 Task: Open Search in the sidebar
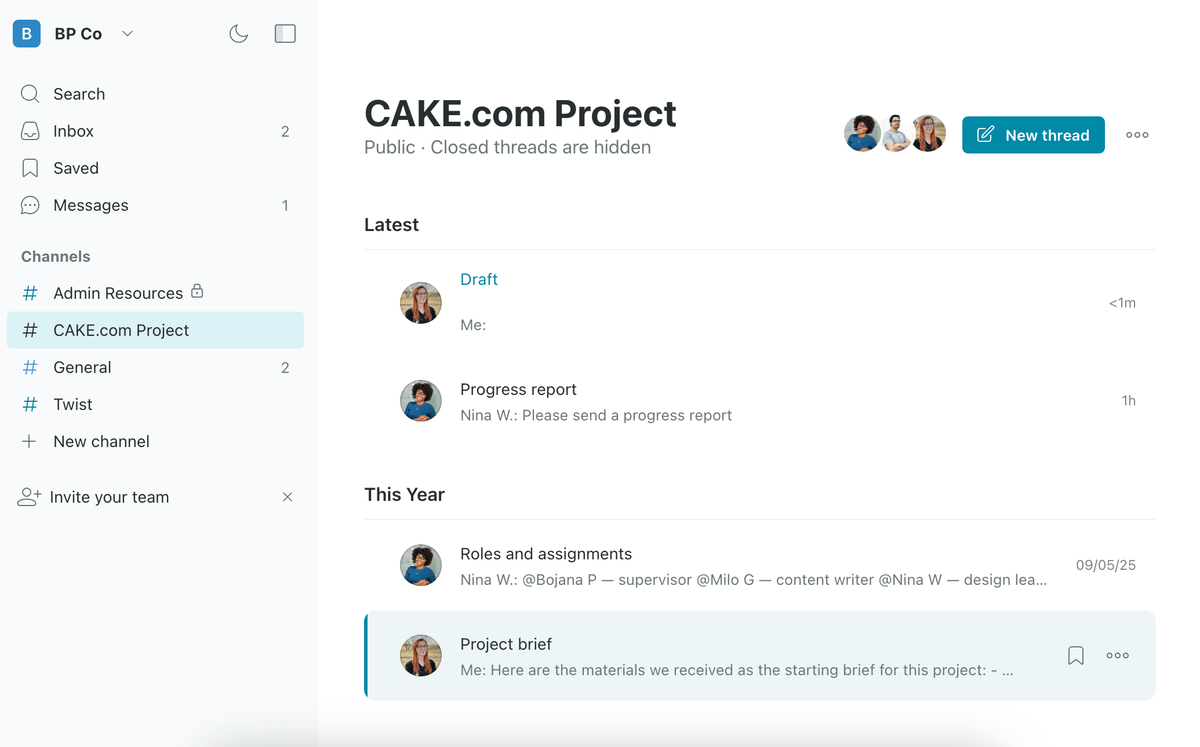click(x=79, y=94)
